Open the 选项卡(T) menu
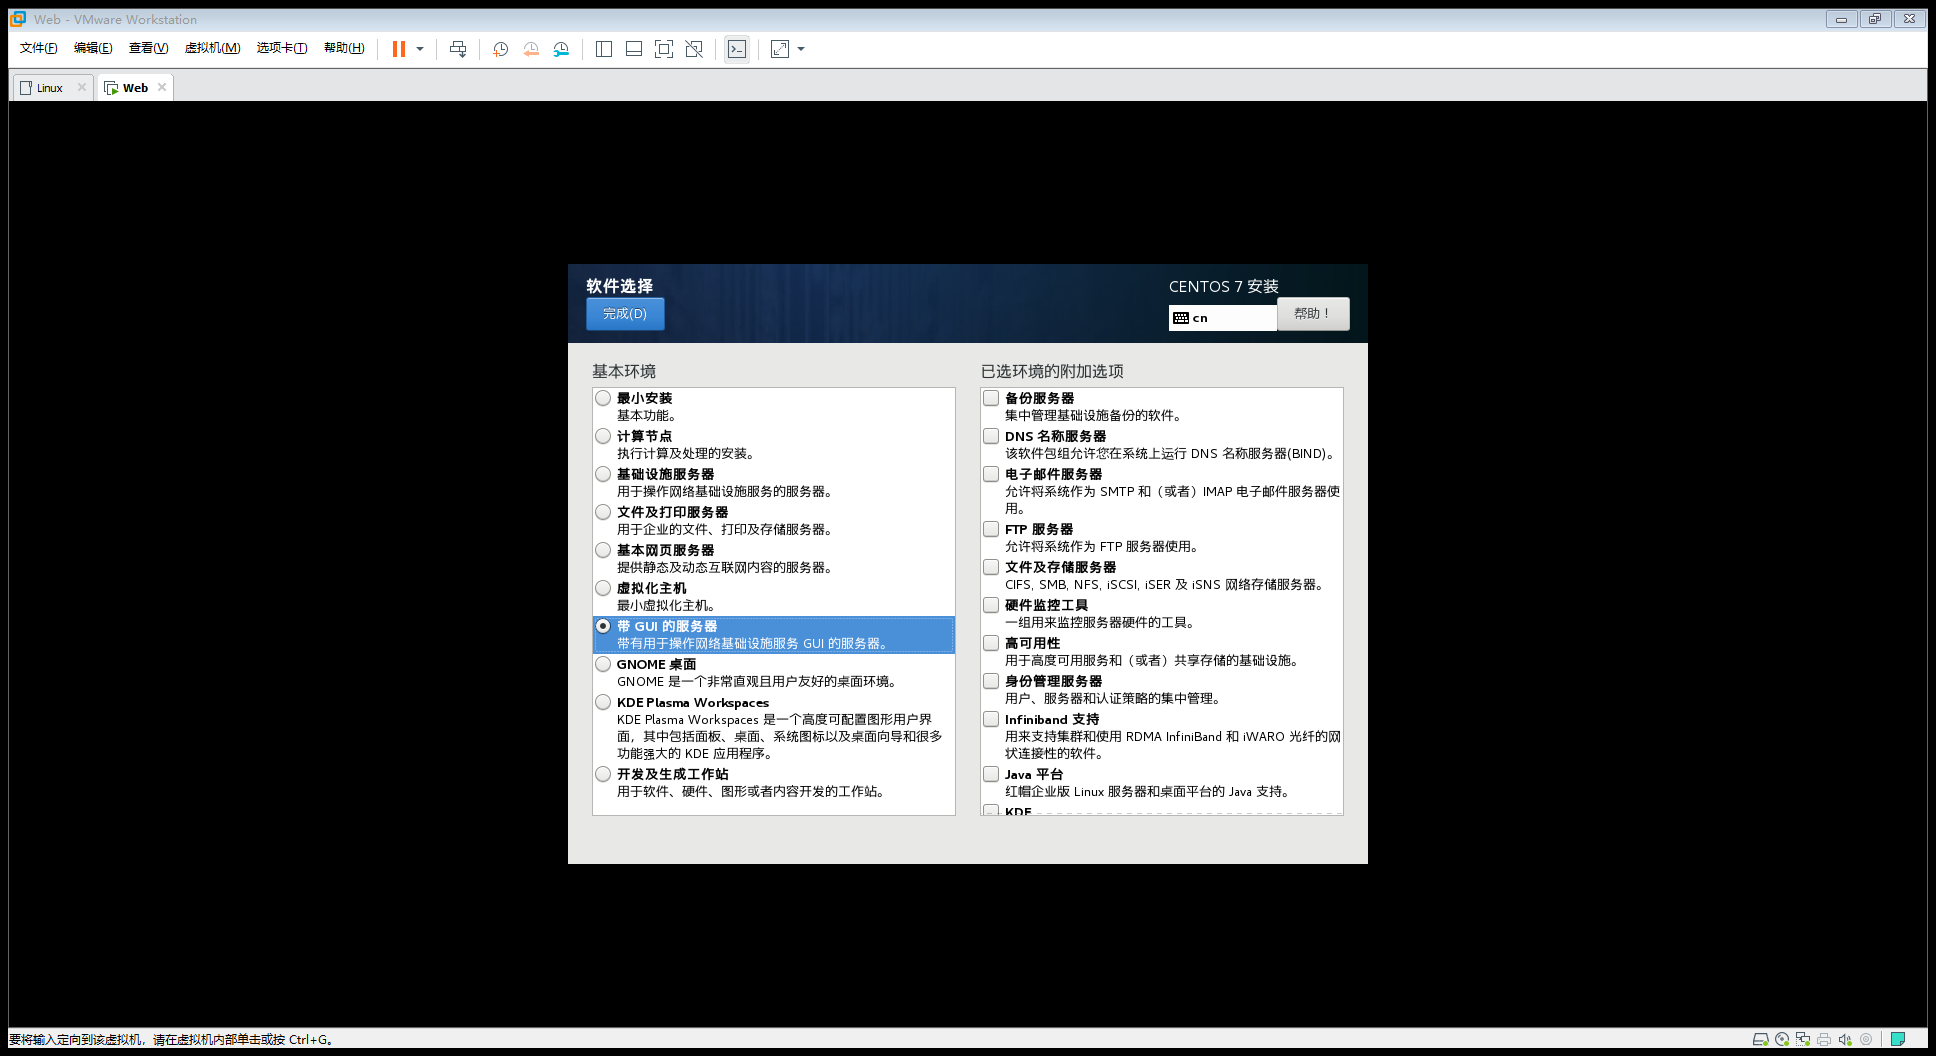The image size is (1936, 1056). click(282, 48)
